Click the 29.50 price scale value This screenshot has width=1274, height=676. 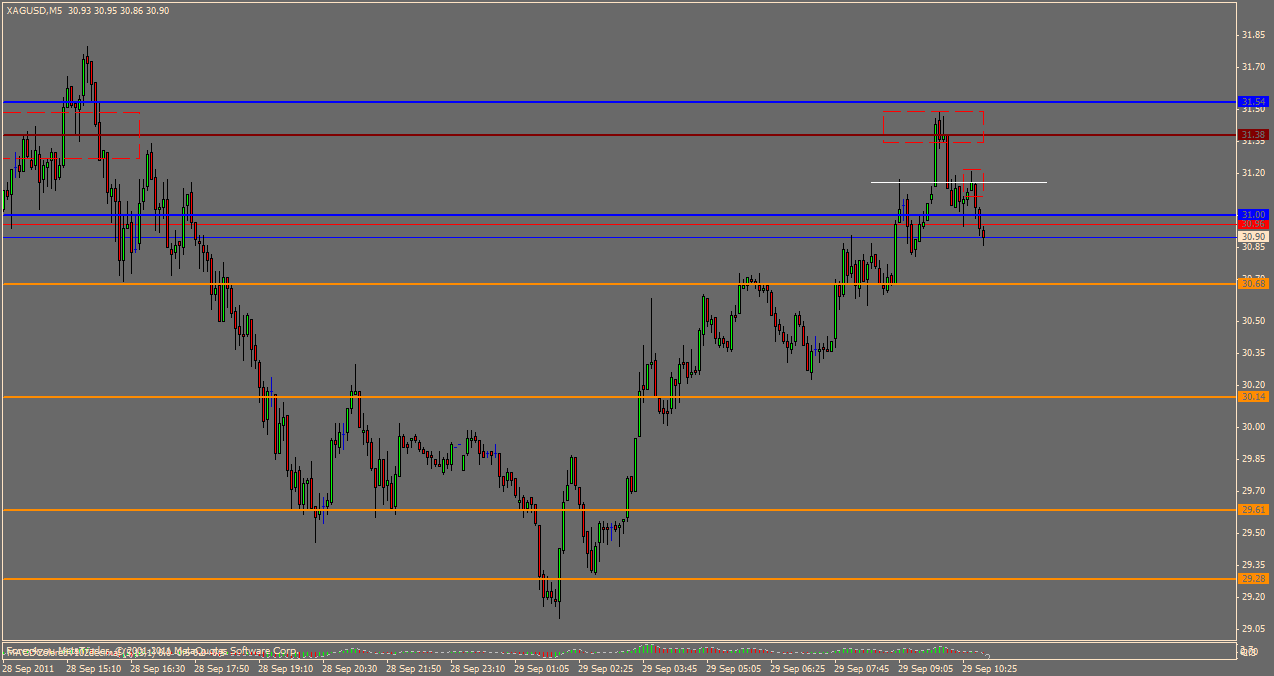(x=1253, y=533)
